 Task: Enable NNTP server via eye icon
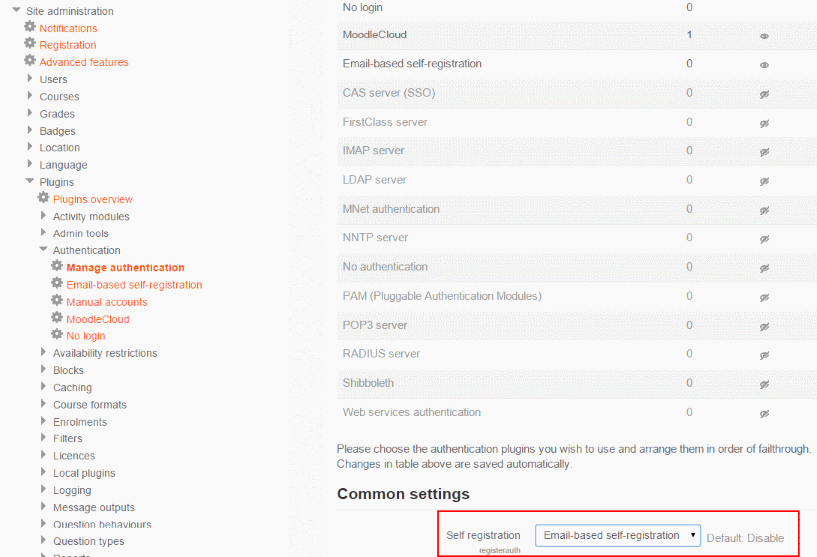click(x=764, y=239)
